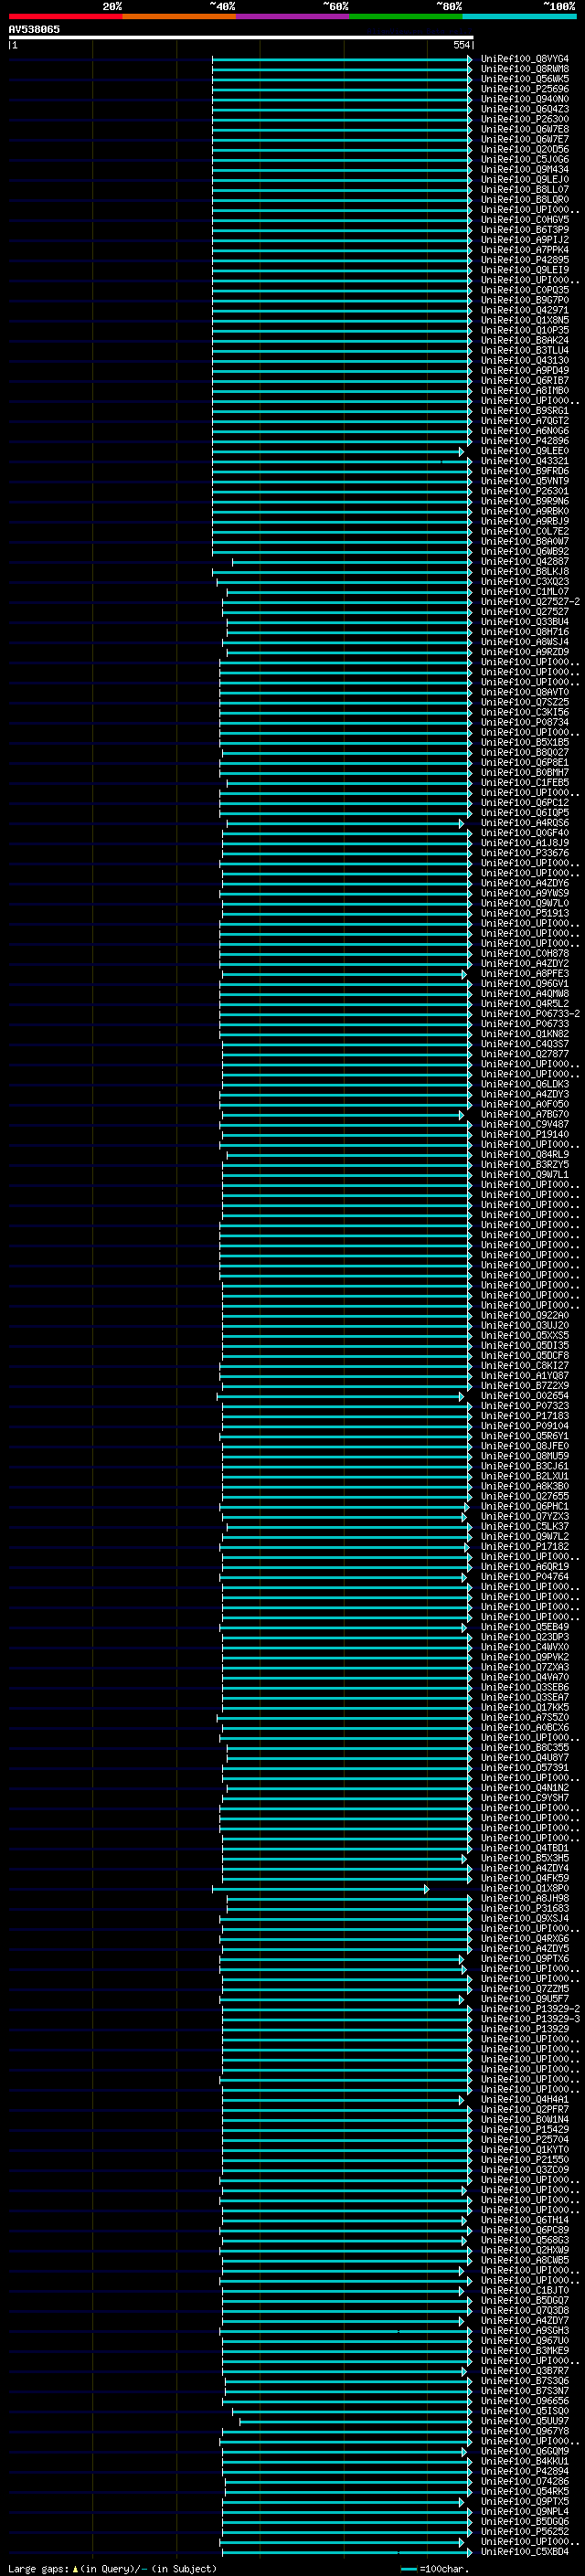Viewport: 585px width, 2576px height.
Task: Select hit label UniRef100_Q7YZX3
Action: click(525, 1516)
